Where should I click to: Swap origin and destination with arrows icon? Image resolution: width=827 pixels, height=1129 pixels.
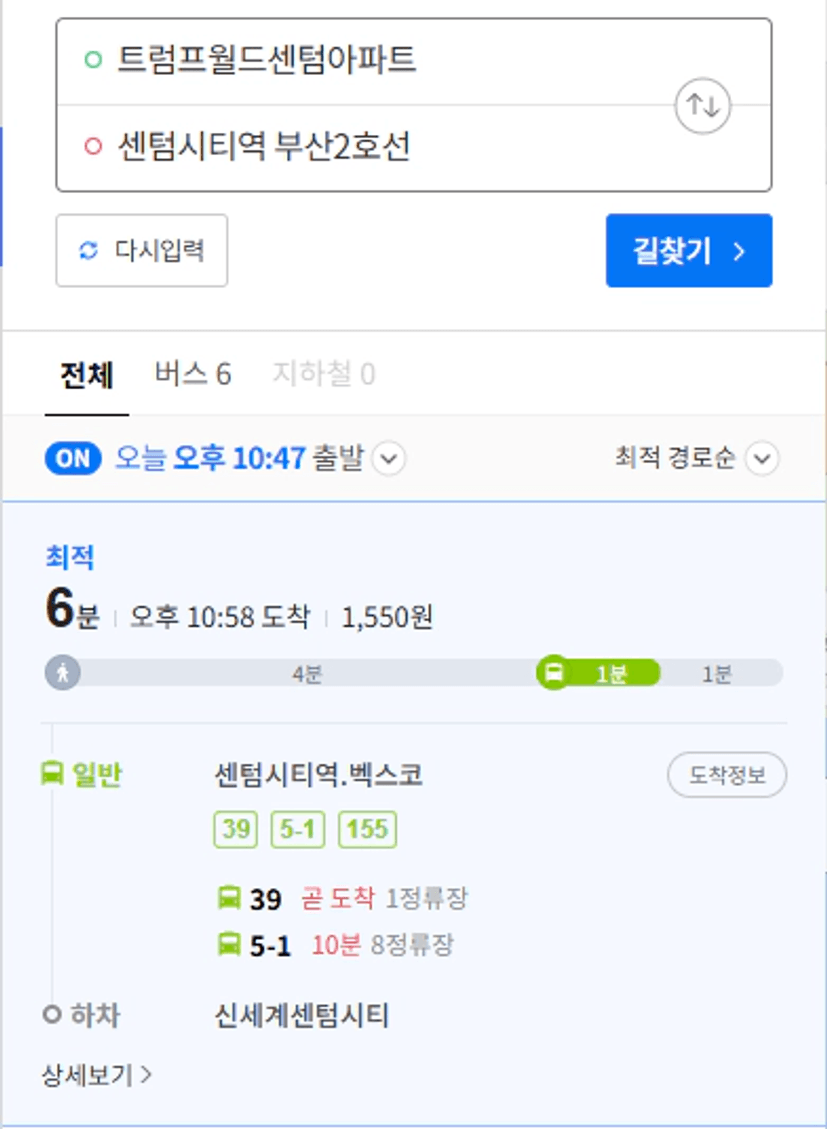[x=702, y=106]
